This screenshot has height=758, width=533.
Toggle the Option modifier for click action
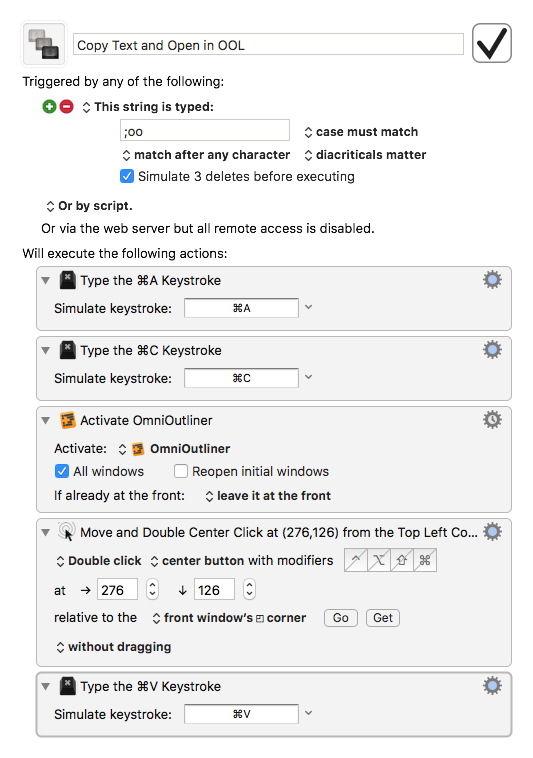tap(379, 560)
